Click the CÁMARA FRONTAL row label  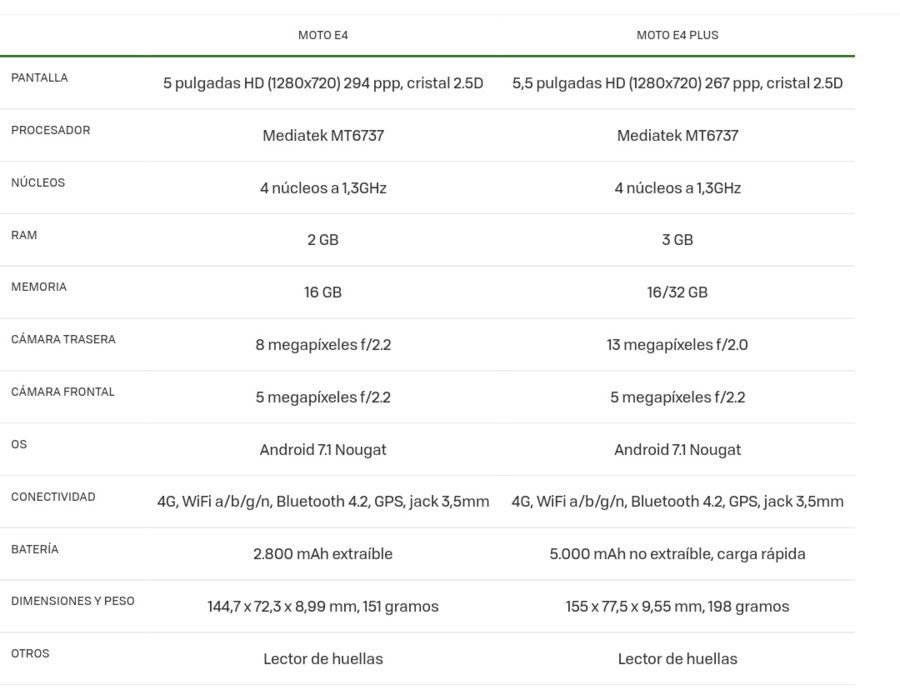point(63,392)
